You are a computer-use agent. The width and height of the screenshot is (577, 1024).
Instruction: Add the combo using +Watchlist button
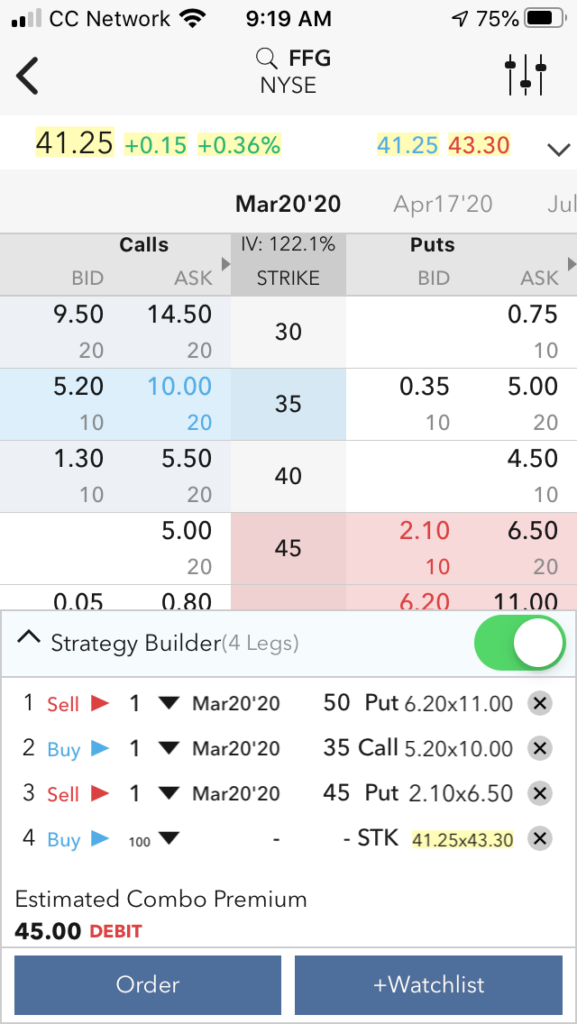[x=428, y=985]
